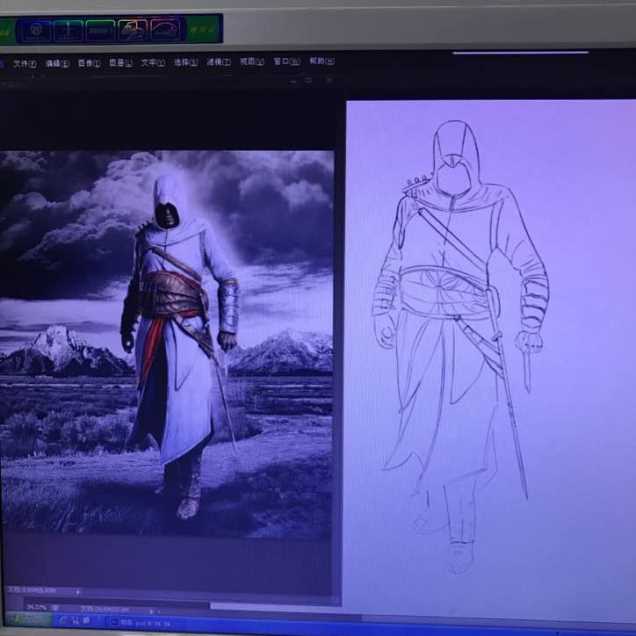Expand the upper document window status arrow

(x=78, y=592)
